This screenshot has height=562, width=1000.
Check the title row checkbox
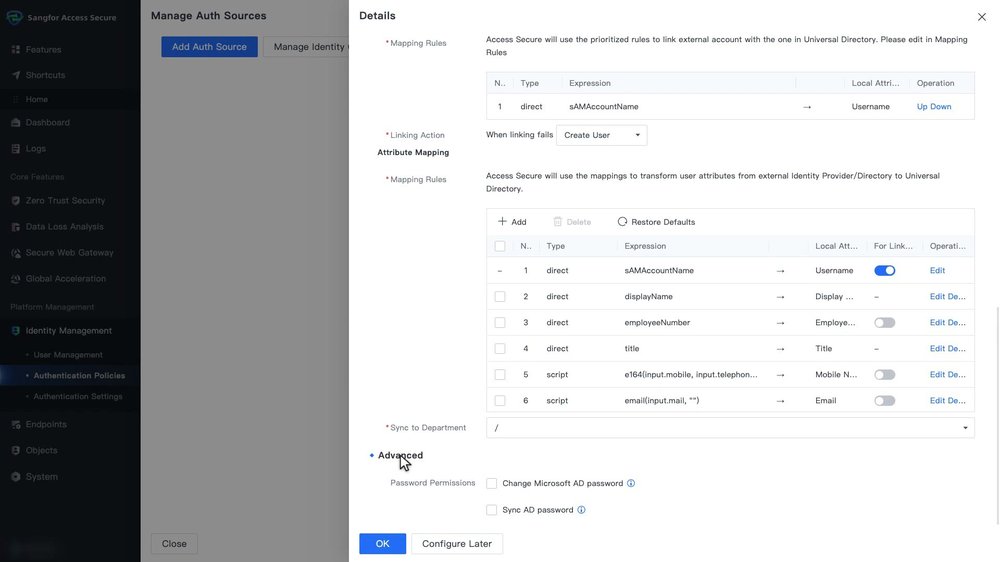[500, 349]
